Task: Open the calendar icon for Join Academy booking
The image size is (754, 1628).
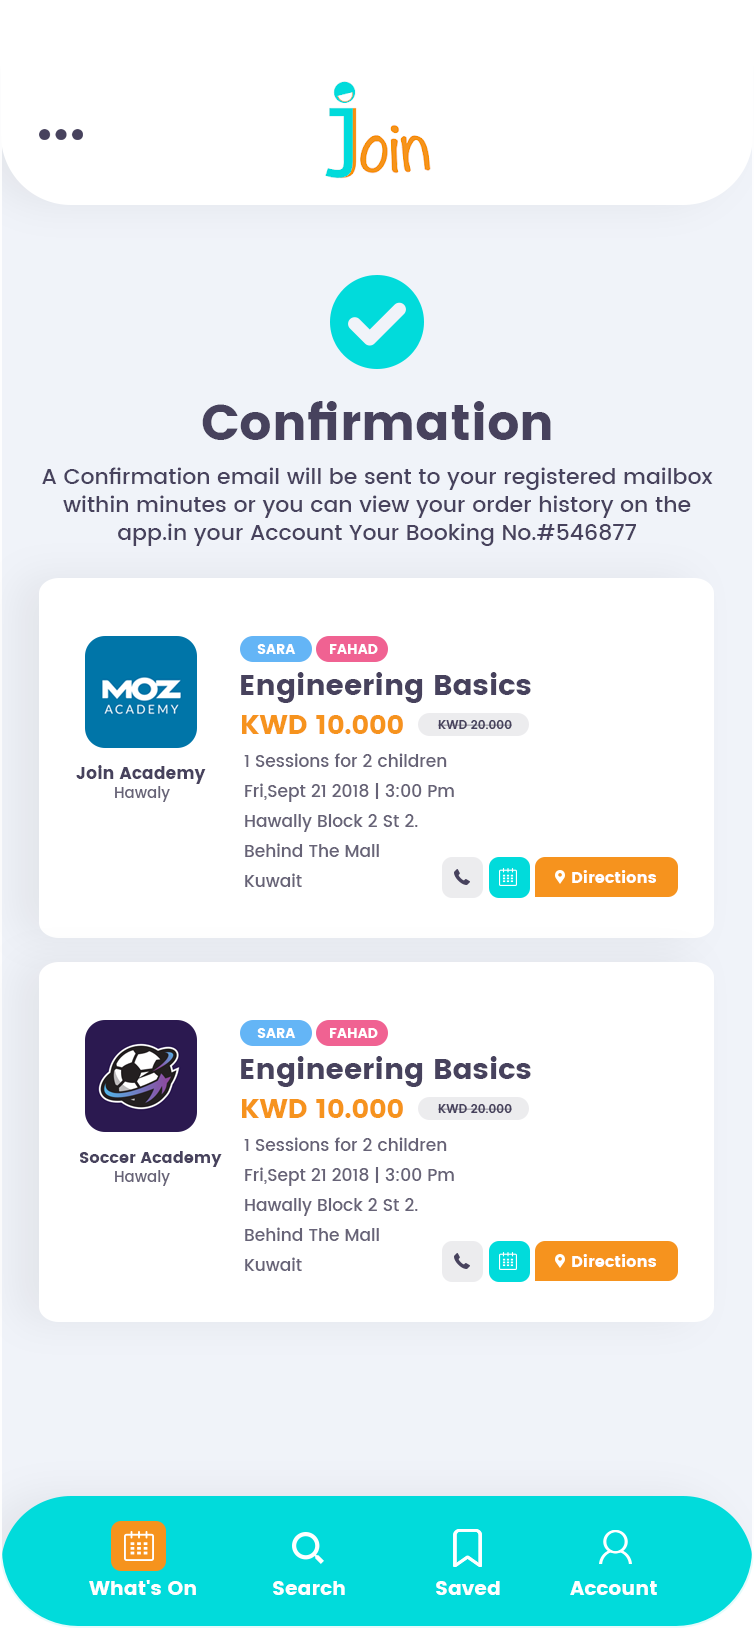Action: tap(509, 877)
